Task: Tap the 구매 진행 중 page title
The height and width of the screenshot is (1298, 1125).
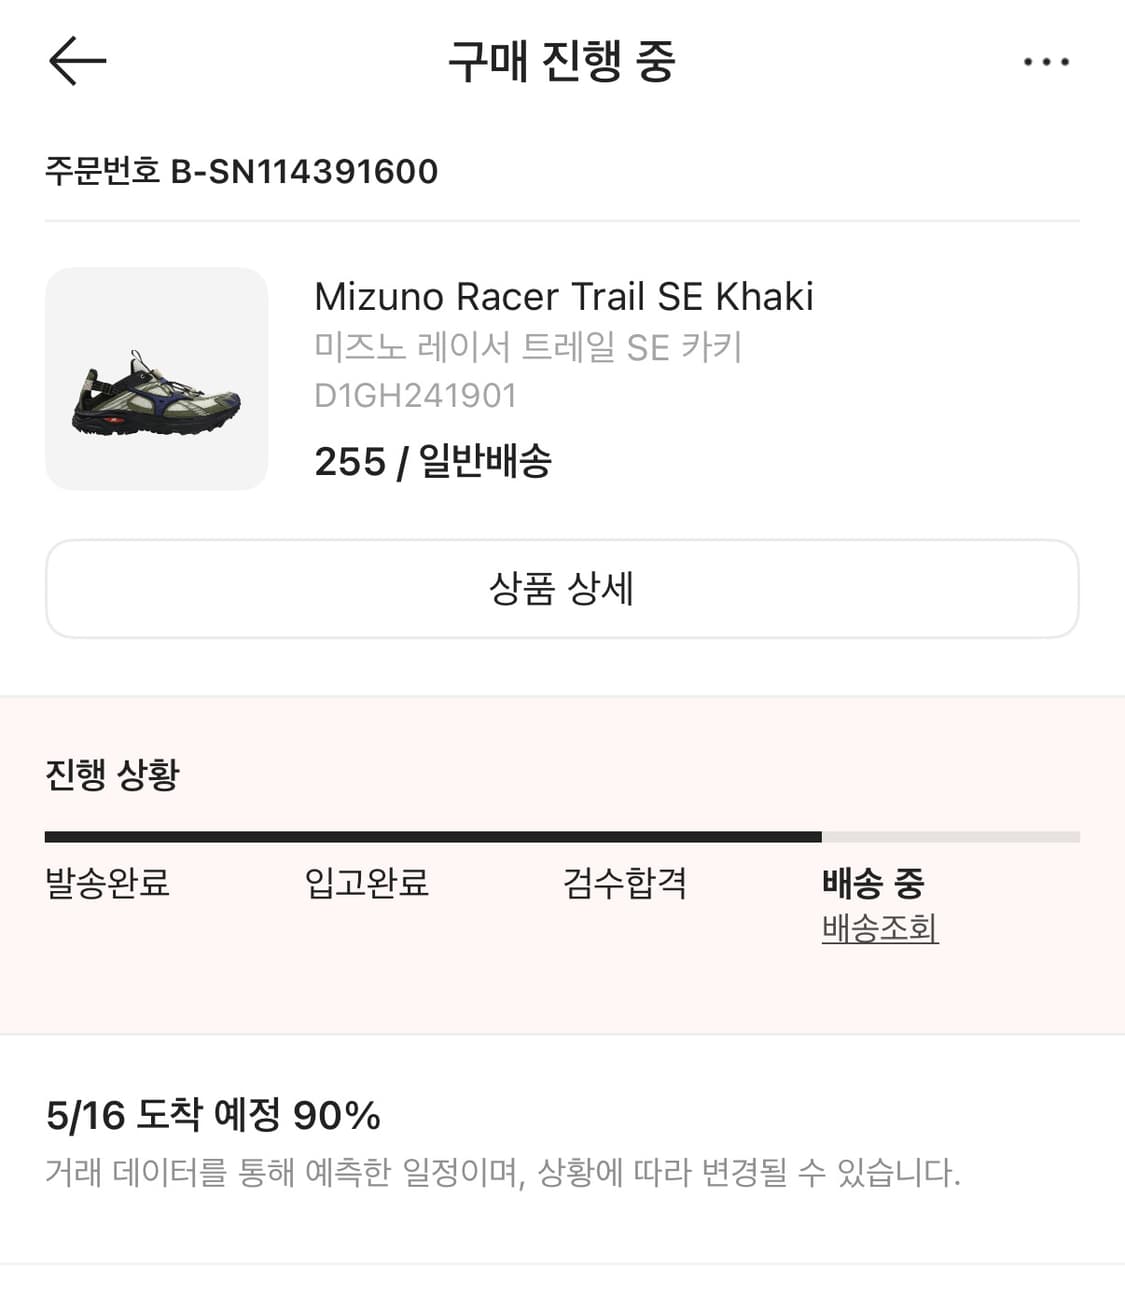Action: (x=562, y=61)
